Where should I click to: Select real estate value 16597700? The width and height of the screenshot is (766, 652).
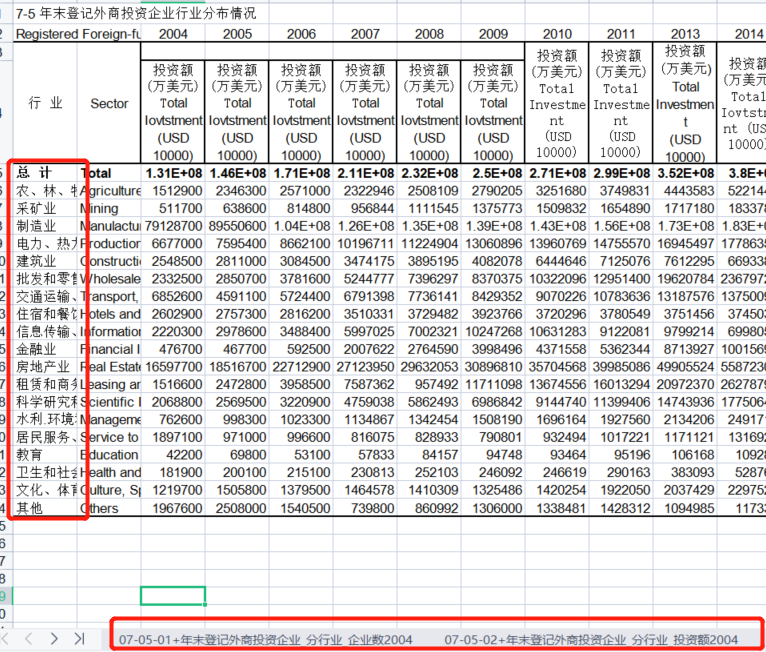(173, 367)
